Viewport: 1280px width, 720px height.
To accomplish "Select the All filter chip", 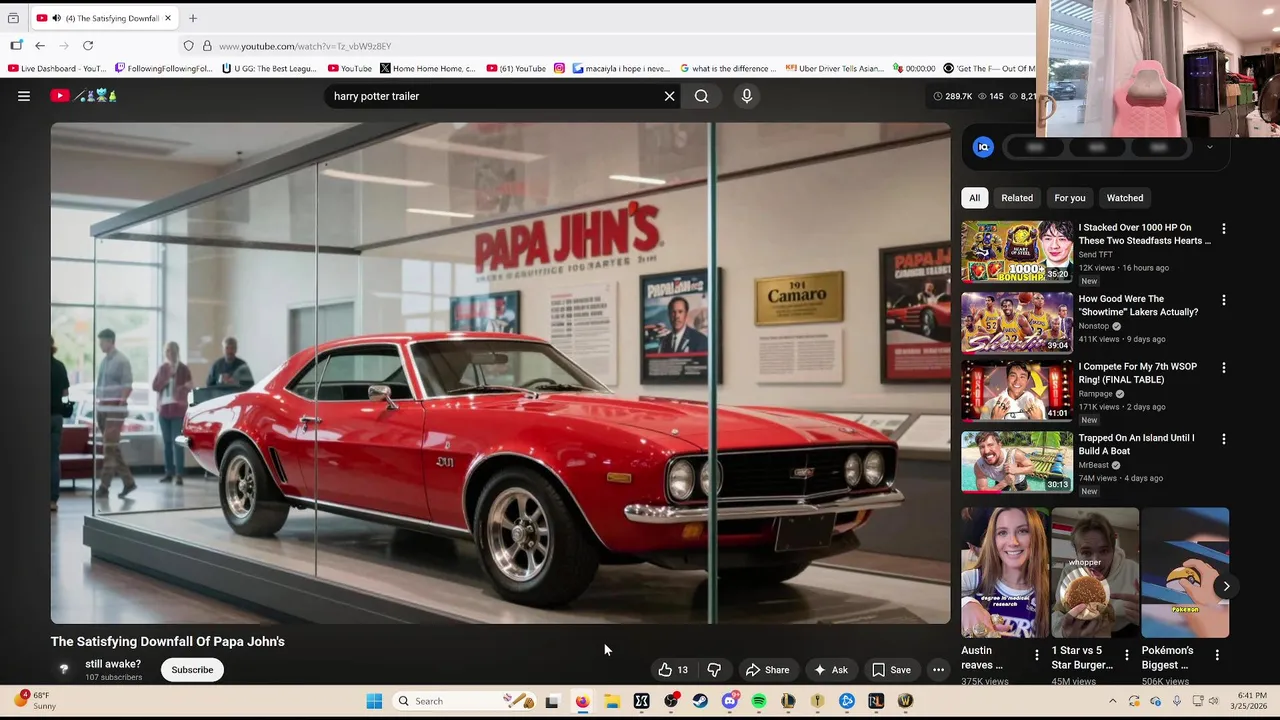I will tap(974, 198).
